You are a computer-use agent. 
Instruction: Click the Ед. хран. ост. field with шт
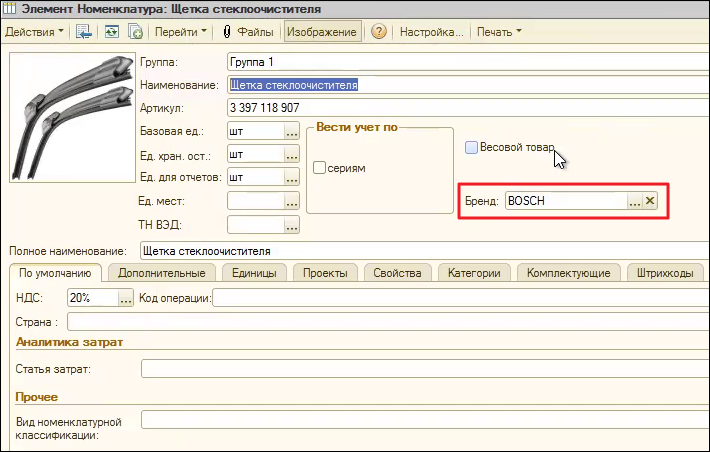tap(256, 154)
